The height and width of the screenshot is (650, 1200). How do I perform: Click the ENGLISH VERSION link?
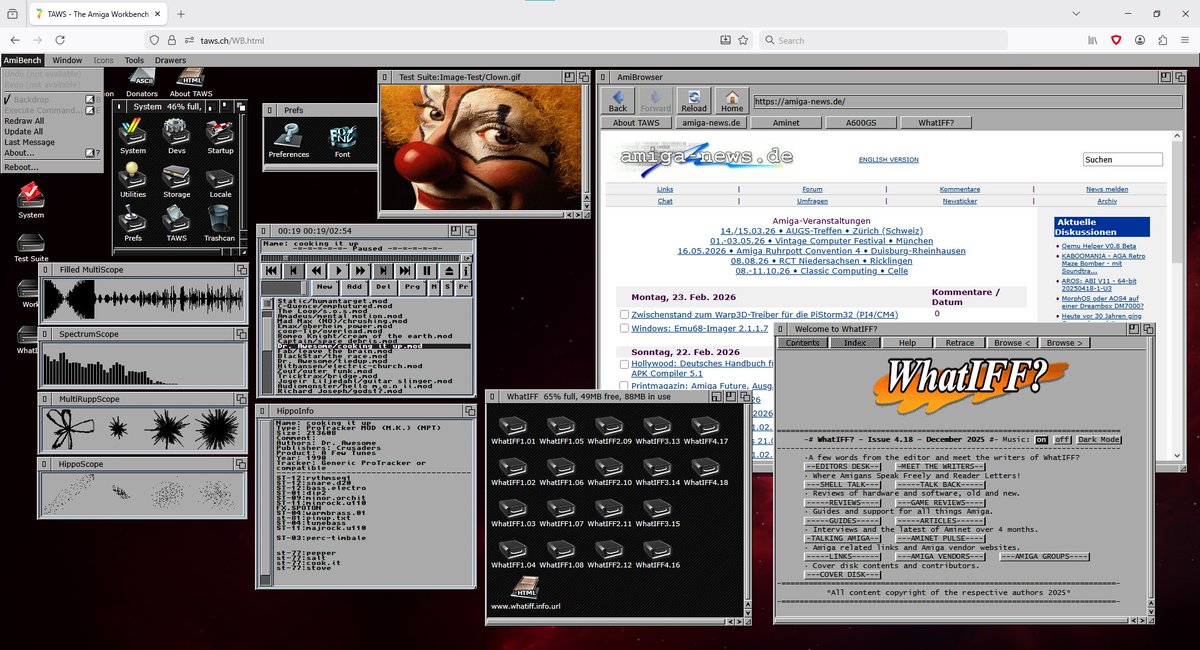click(x=888, y=160)
